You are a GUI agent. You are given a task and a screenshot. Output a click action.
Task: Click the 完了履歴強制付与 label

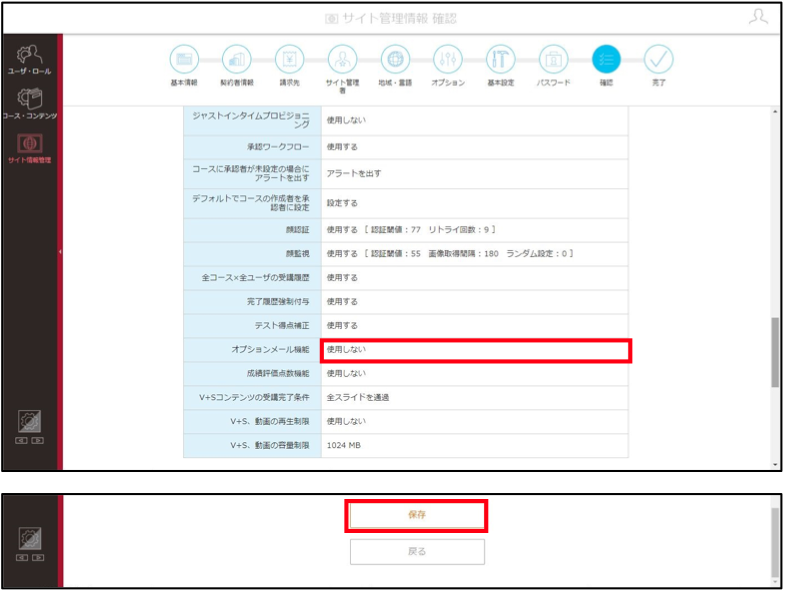pyautogui.click(x=278, y=302)
